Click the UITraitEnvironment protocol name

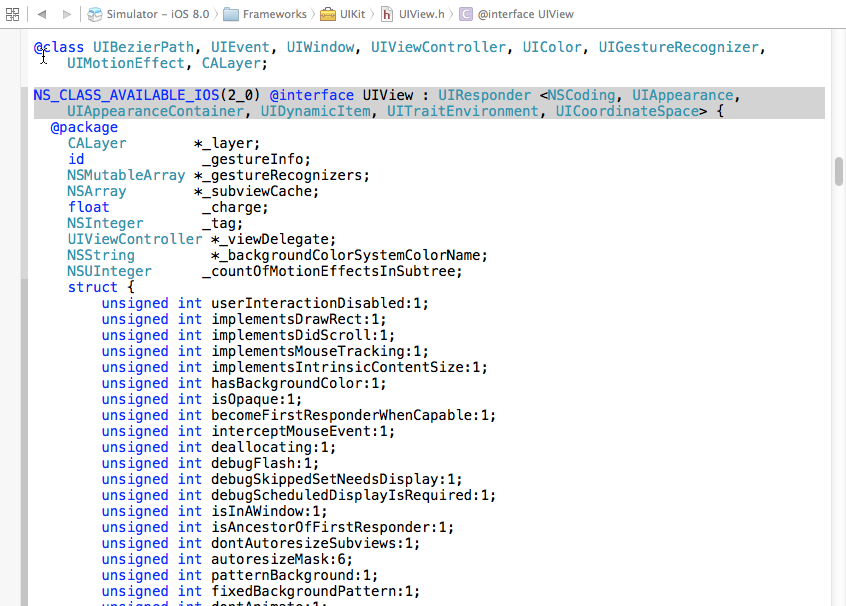(x=467, y=112)
